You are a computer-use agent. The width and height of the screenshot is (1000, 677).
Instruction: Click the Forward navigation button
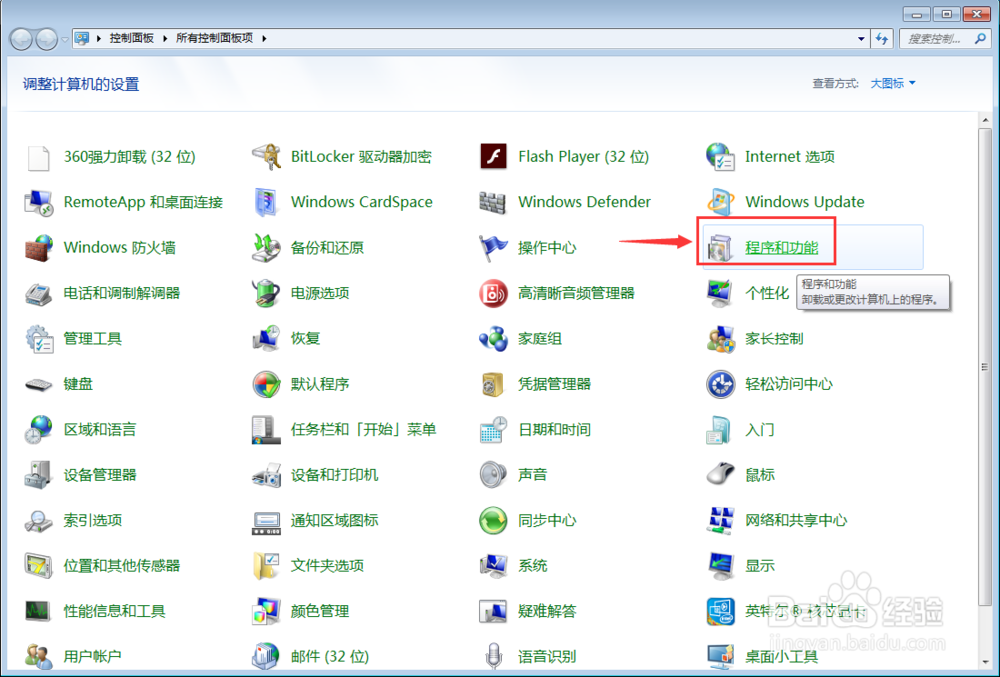(x=47, y=40)
